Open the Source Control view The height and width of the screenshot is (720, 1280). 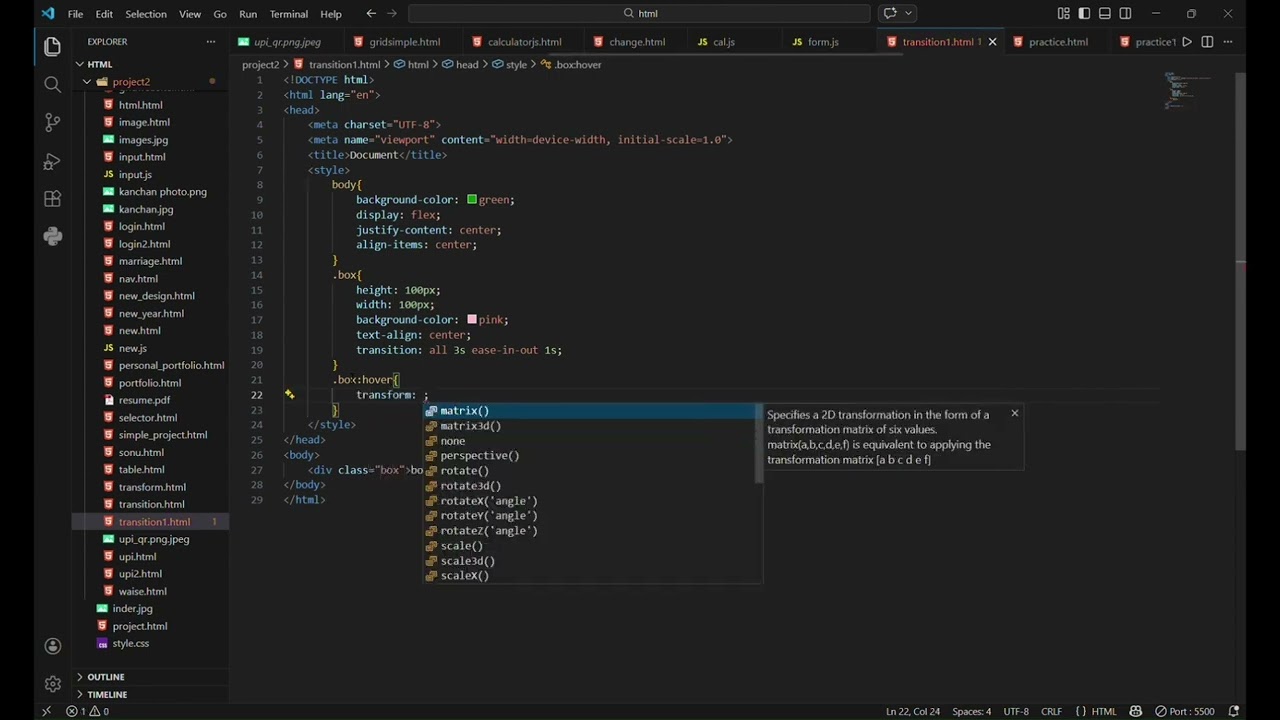[x=52, y=122]
